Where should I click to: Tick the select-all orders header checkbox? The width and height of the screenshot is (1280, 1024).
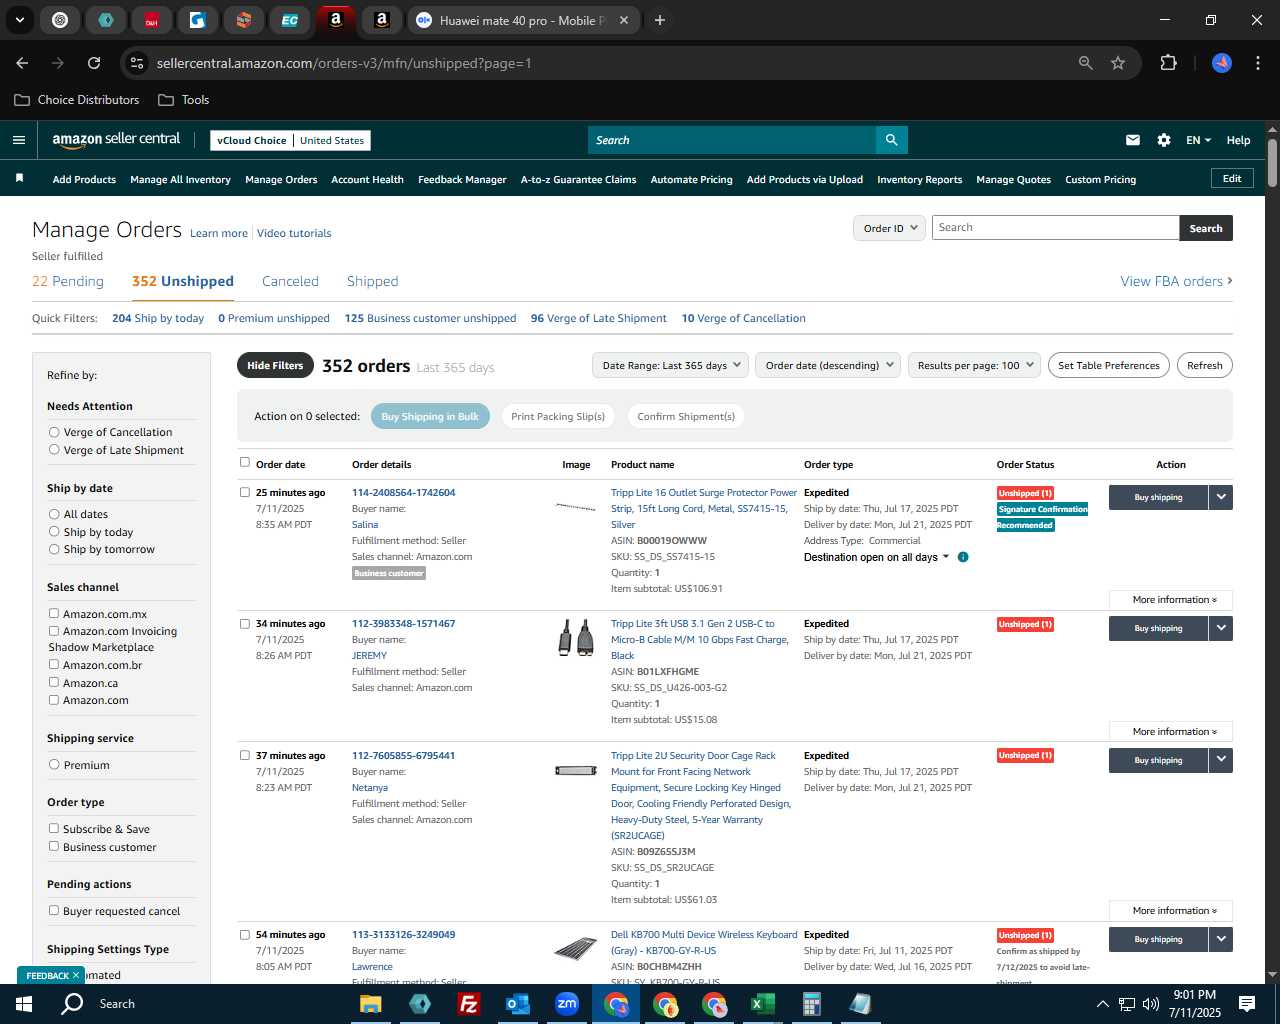(245, 462)
